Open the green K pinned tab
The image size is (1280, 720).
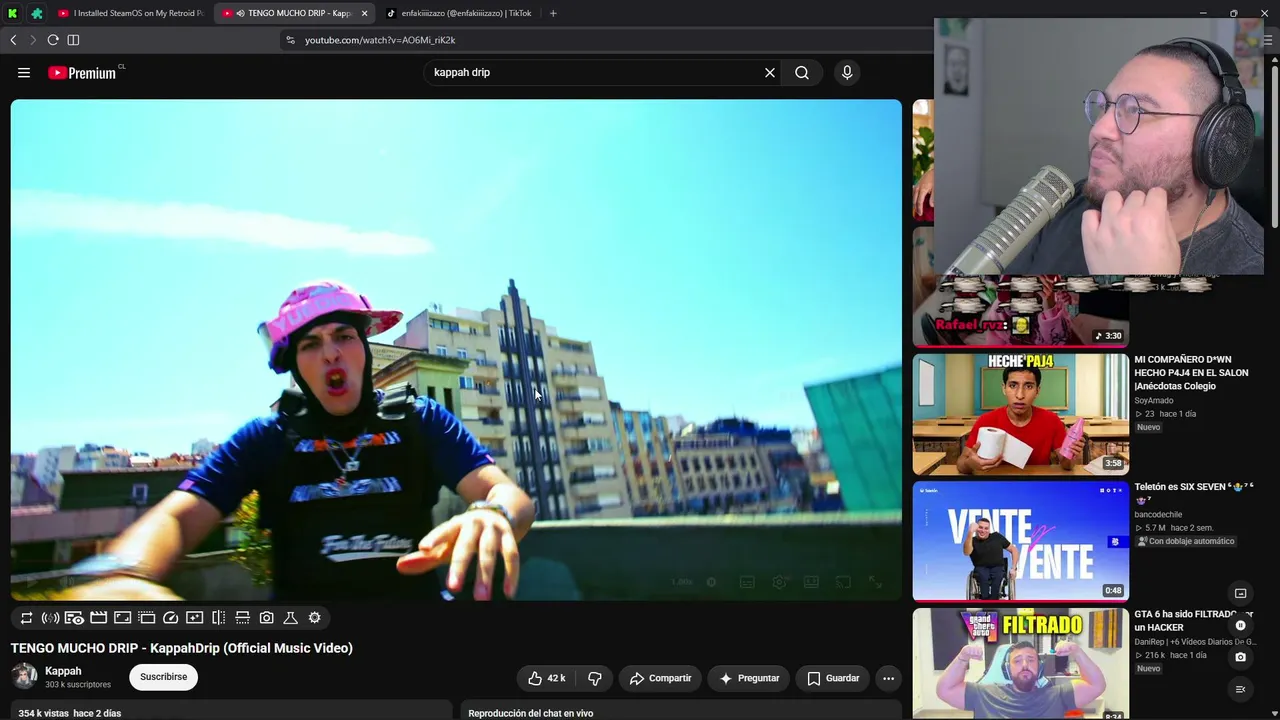pyautogui.click(x=14, y=13)
